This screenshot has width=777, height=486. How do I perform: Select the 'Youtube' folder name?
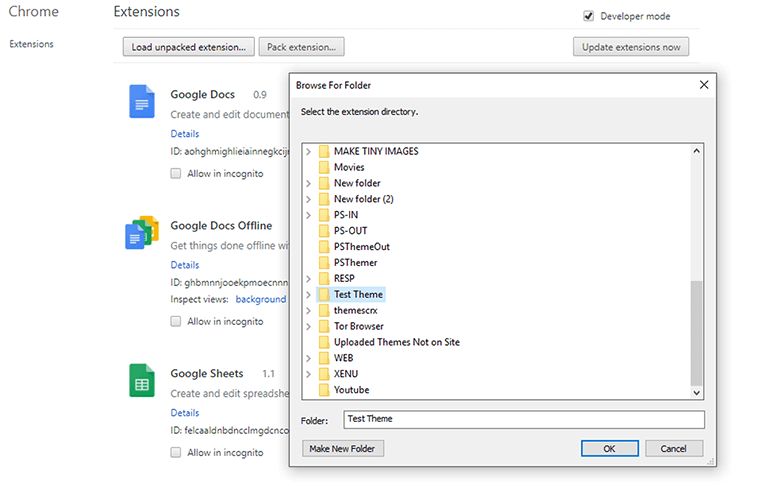pos(351,389)
